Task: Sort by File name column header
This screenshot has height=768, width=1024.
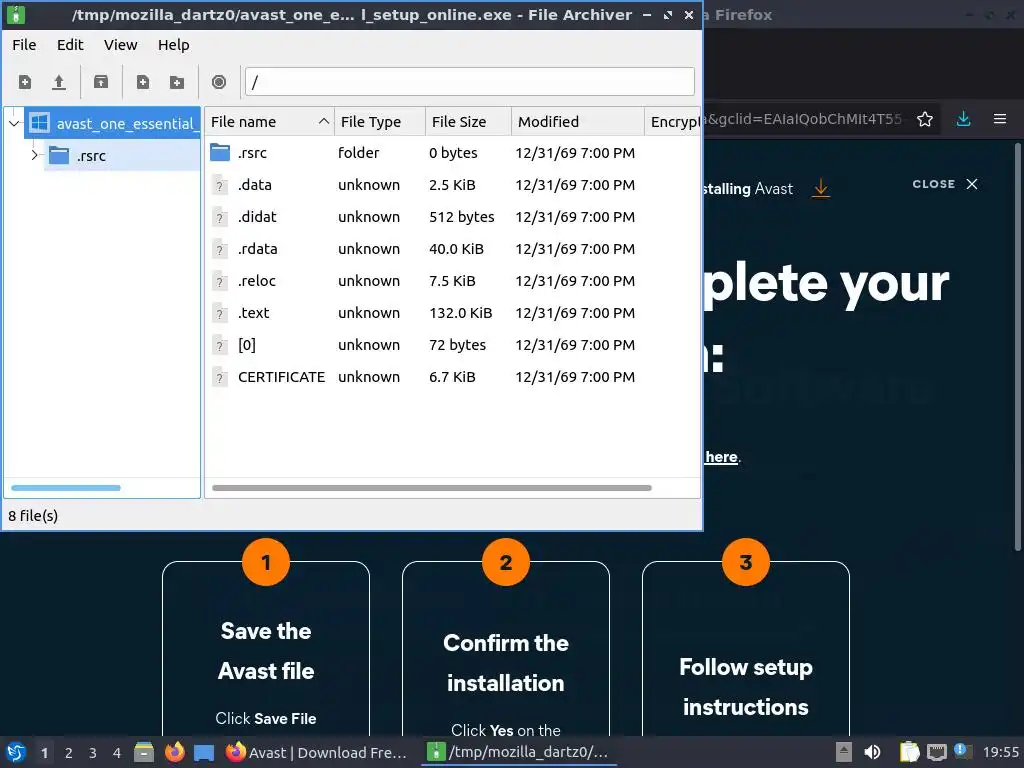Action: pyautogui.click(x=269, y=122)
